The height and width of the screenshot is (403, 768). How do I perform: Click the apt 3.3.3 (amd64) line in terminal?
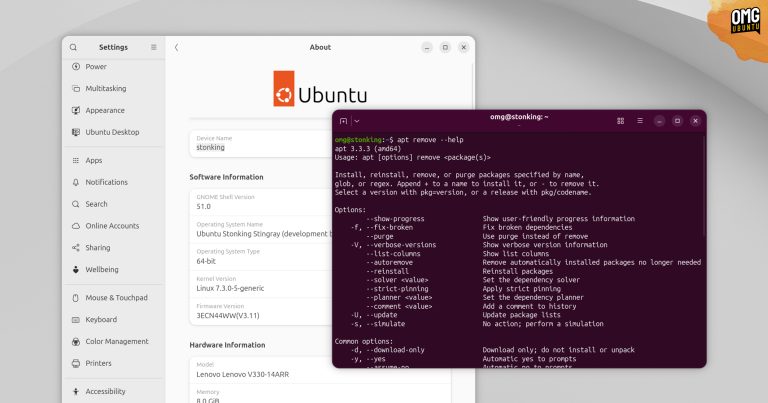coord(368,149)
